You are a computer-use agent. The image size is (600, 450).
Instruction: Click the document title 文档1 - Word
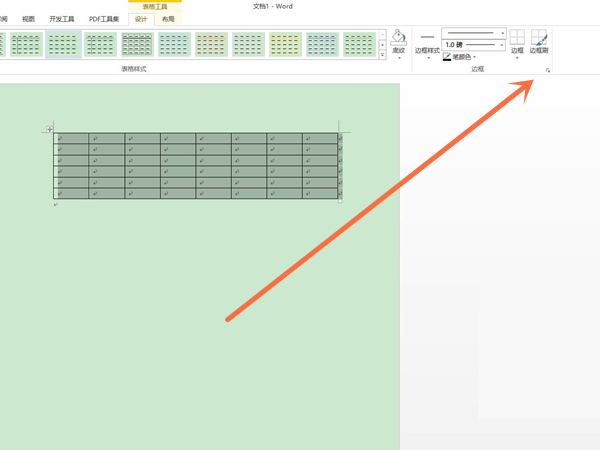[273, 7]
